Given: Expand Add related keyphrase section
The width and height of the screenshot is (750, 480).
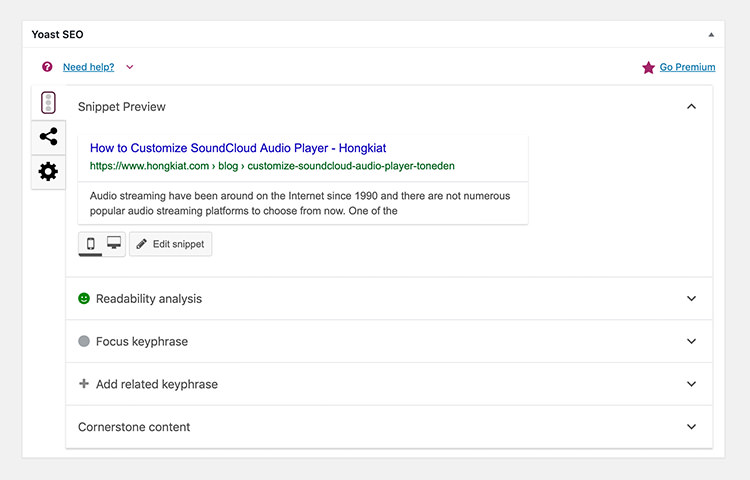Looking at the screenshot, I should coord(389,384).
